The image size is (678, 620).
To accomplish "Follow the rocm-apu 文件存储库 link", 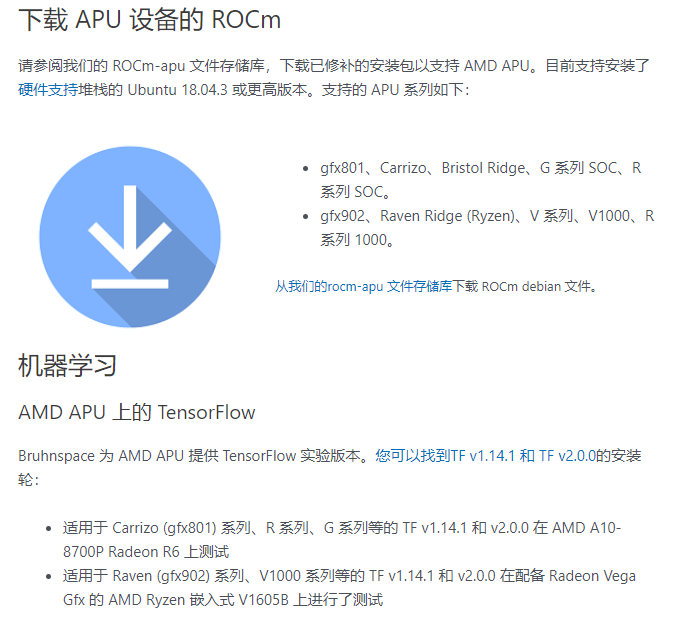I will point(364,286).
